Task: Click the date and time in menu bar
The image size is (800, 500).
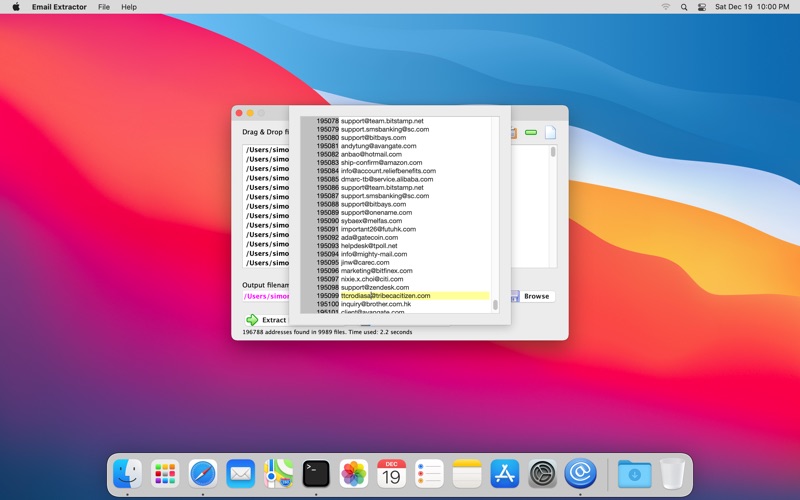Action: pyautogui.click(x=752, y=7)
